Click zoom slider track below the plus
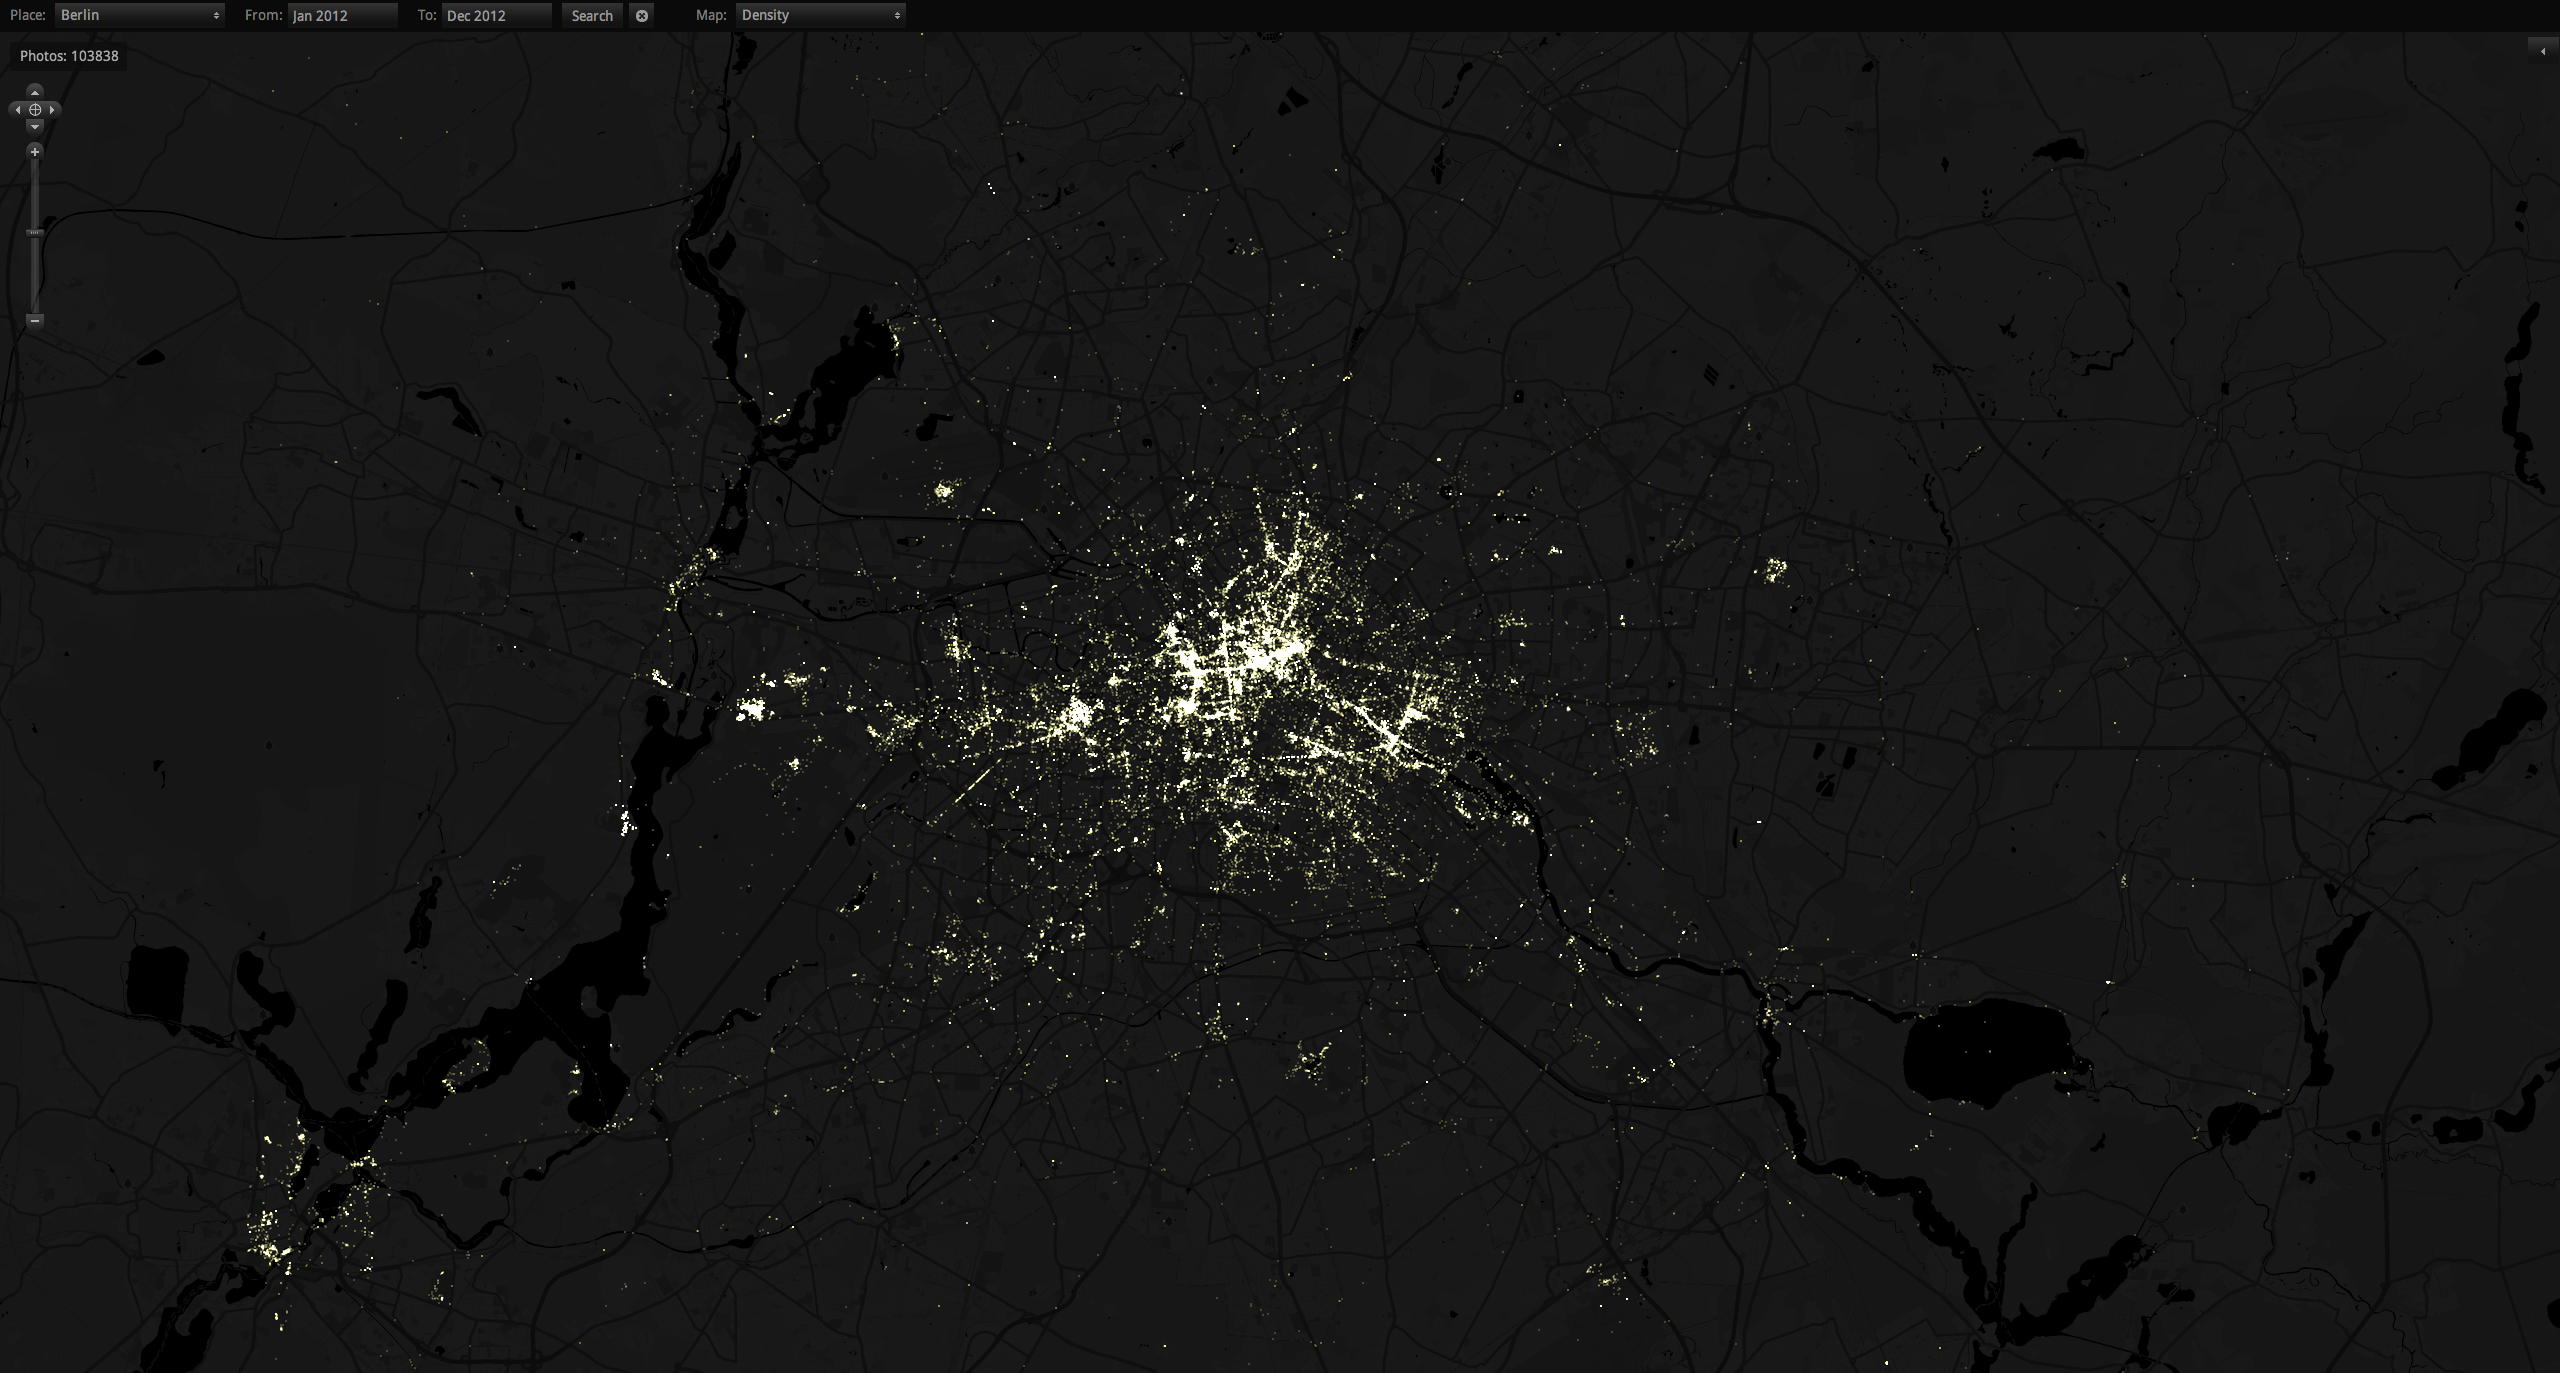 35,190
